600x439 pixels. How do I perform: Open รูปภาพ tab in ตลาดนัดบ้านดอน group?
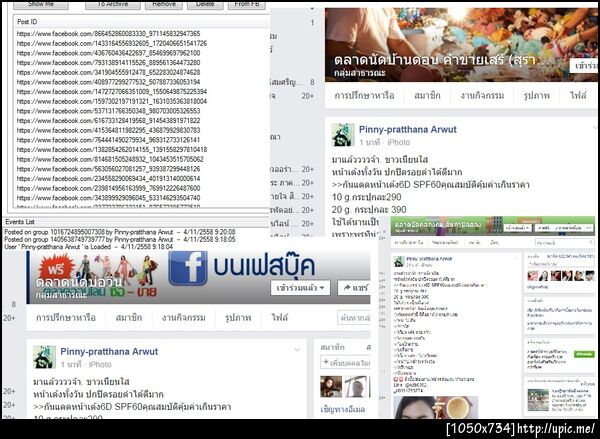536,95
